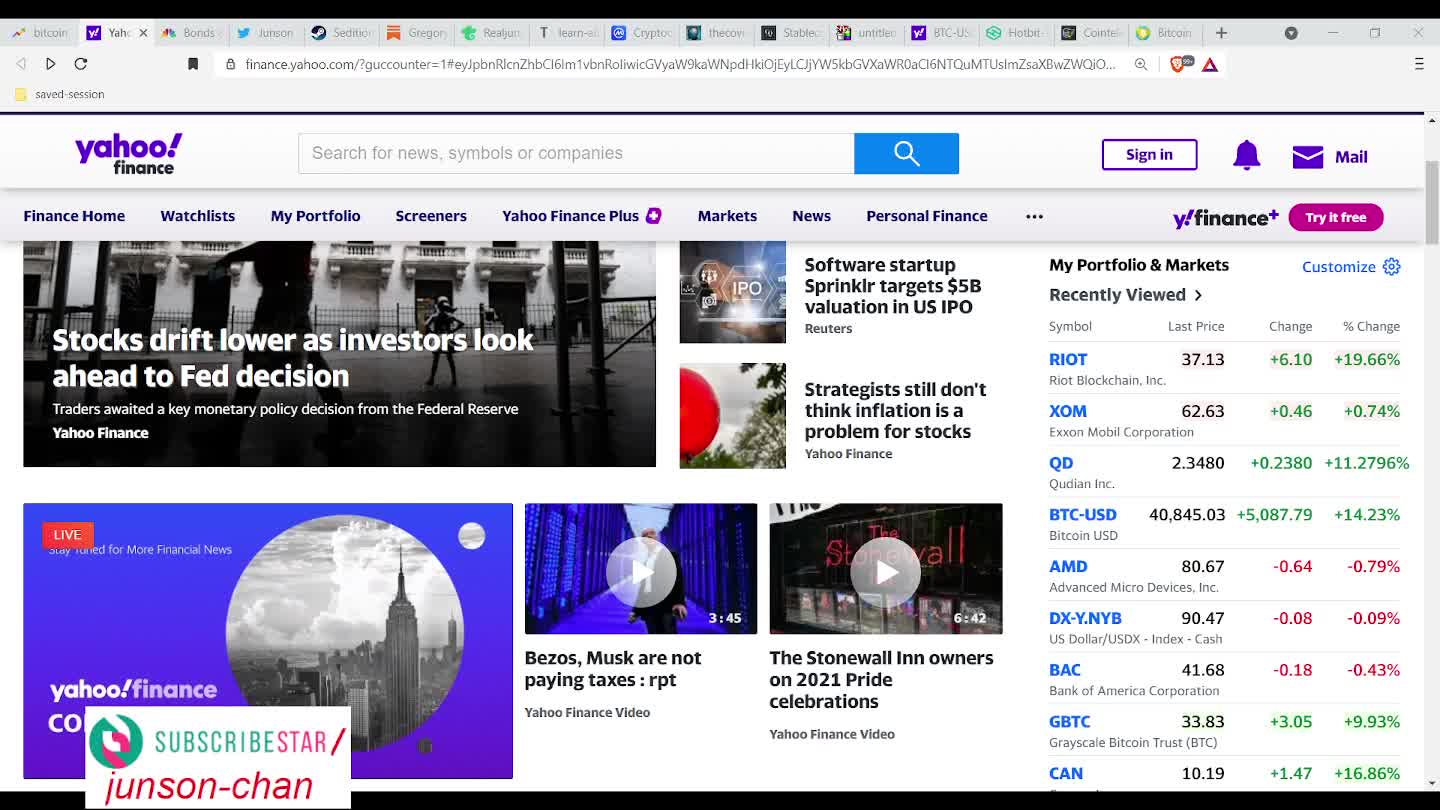Reload the page with the refresh icon

point(81,63)
